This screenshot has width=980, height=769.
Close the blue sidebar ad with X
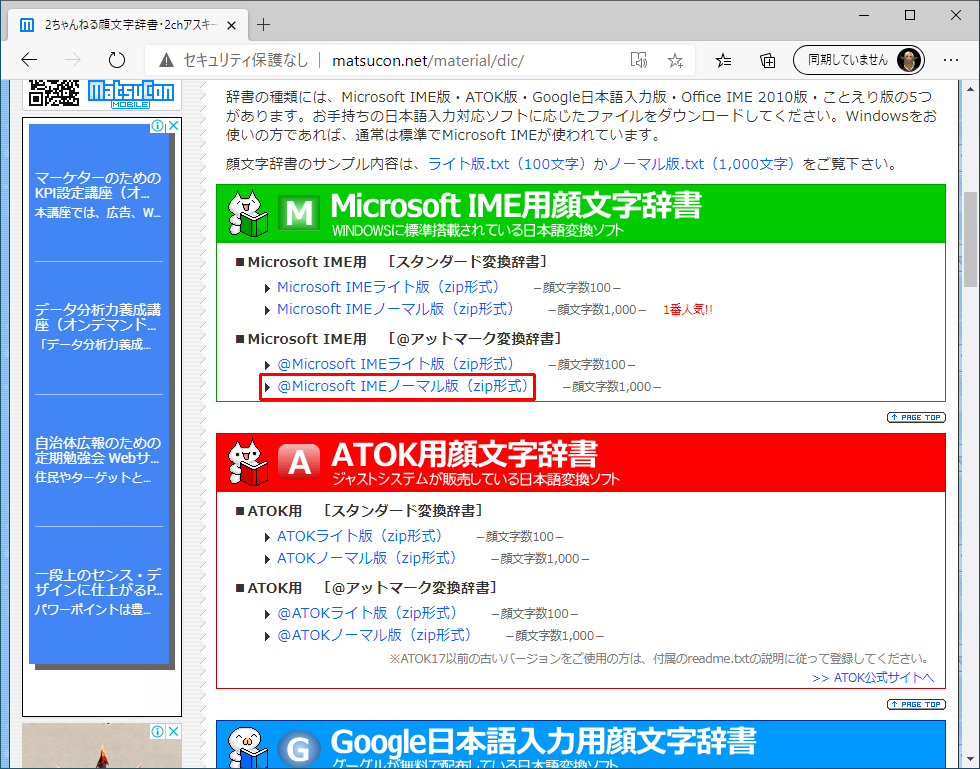pos(173,126)
